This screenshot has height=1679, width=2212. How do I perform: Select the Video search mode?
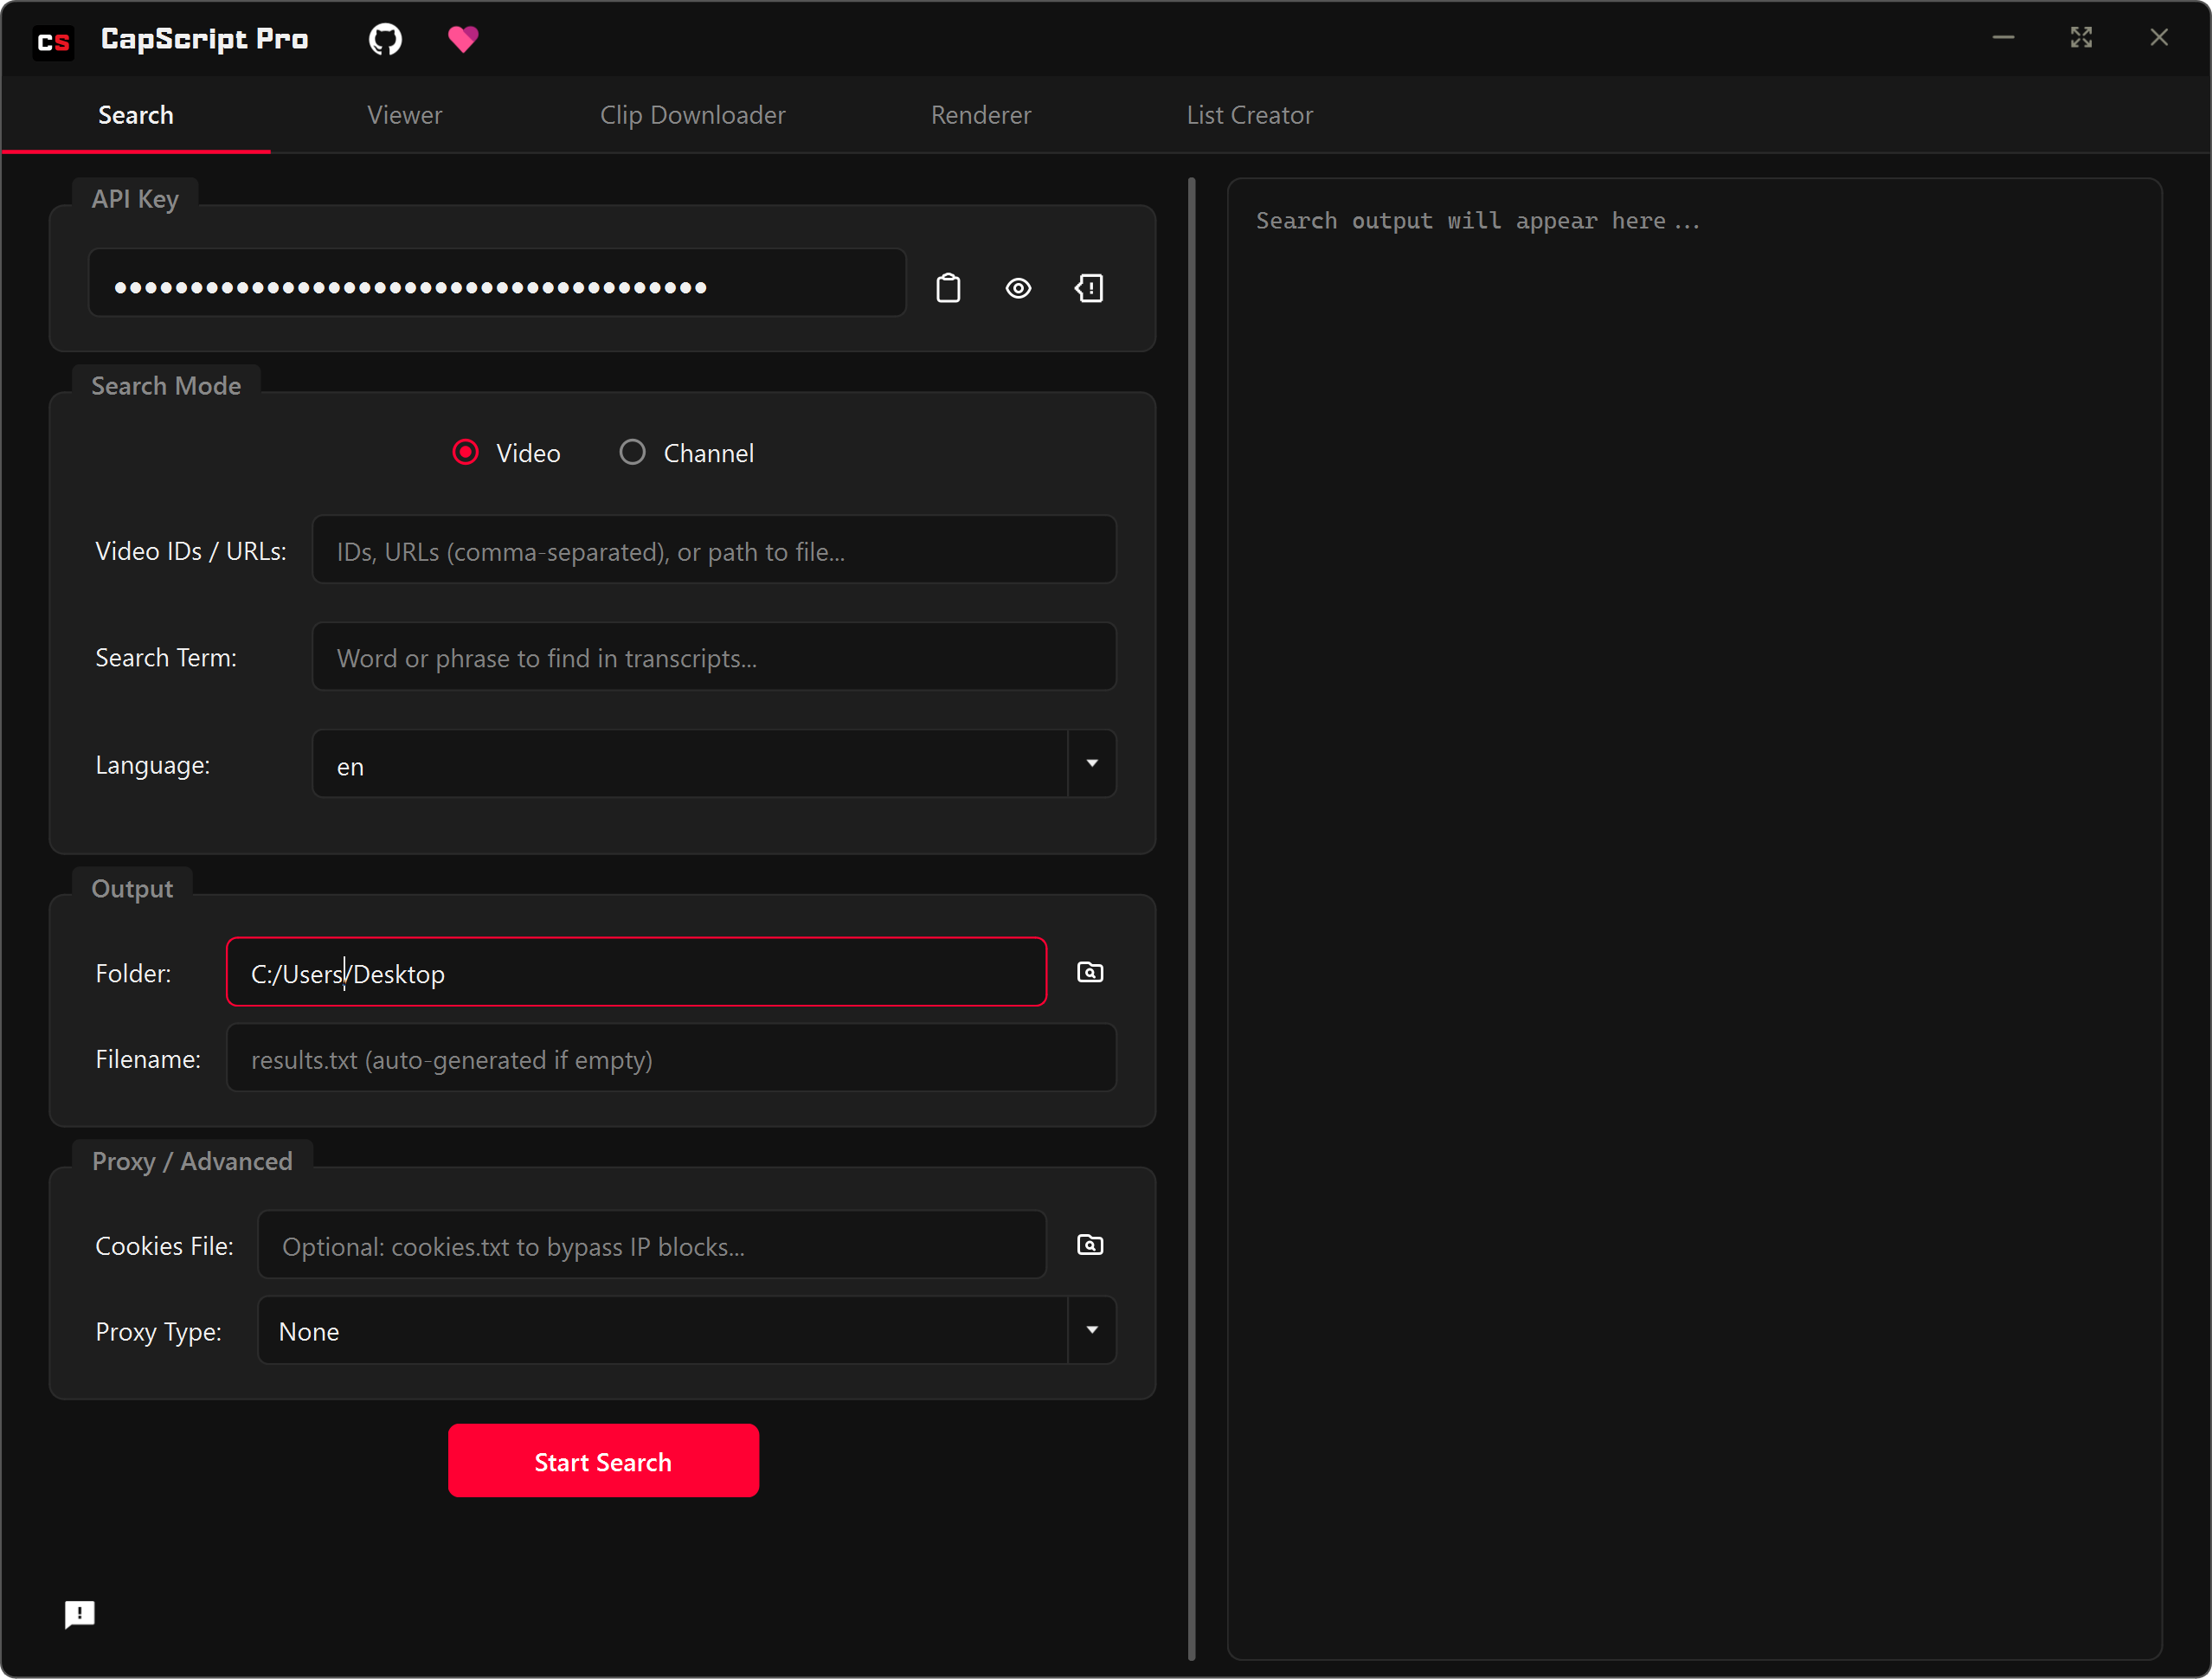click(465, 452)
